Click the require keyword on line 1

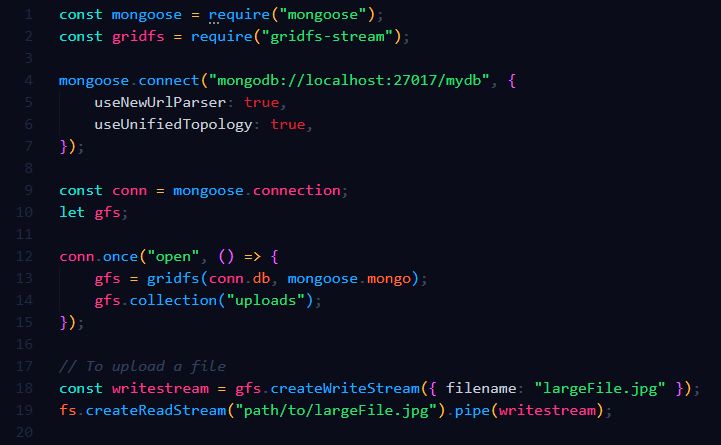point(239,15)
